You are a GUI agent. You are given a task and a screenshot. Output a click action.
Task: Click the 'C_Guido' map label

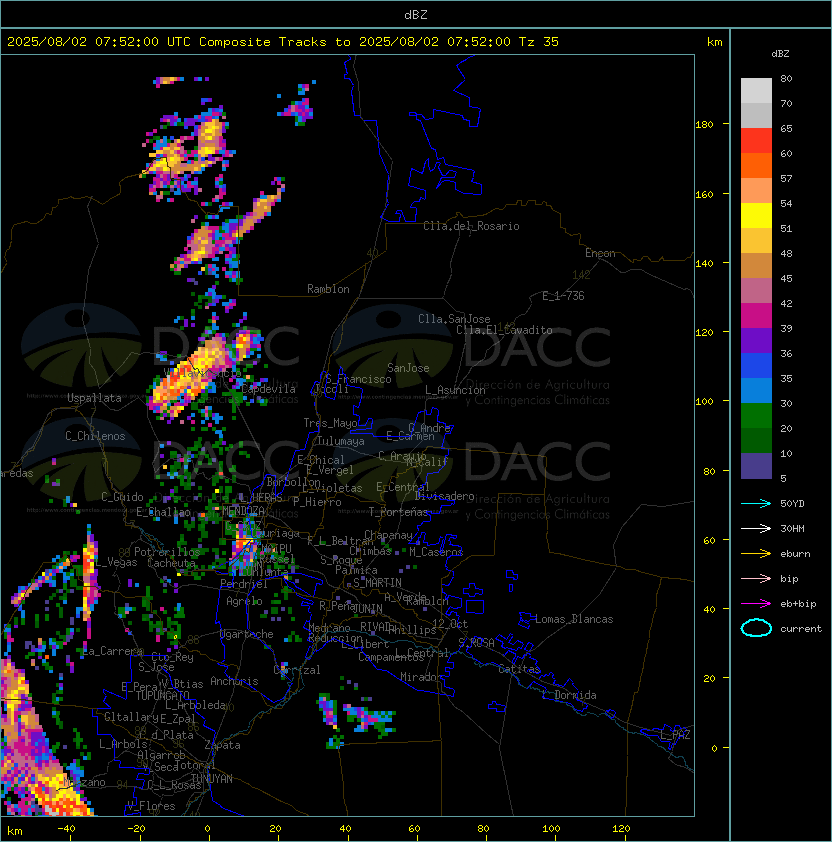click(x=122, y=497)
